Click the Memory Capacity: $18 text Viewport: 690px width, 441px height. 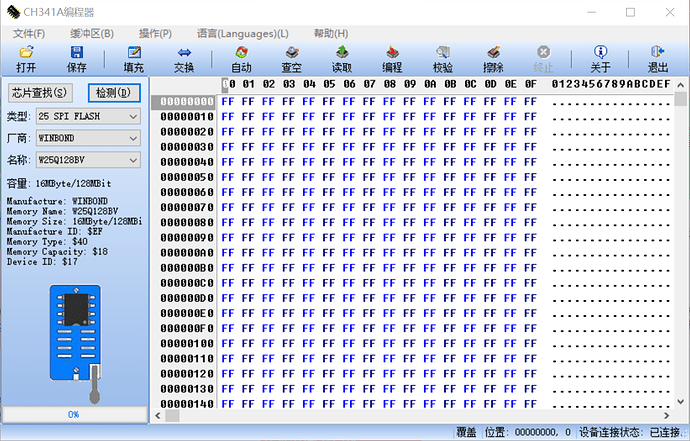57,252
